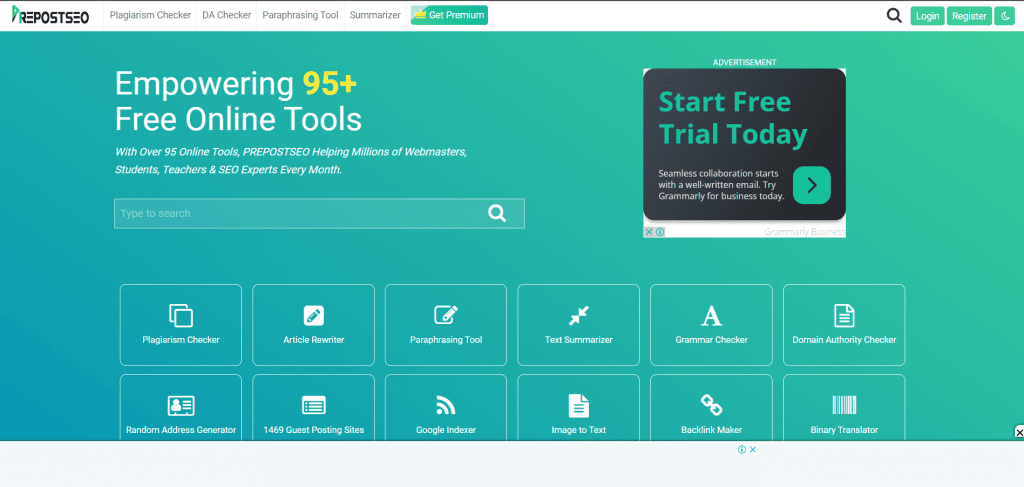This screenshot has height=487, width=1024.
Task: Open Plagiarism Checker from the top nav
Action: point(150,15)
